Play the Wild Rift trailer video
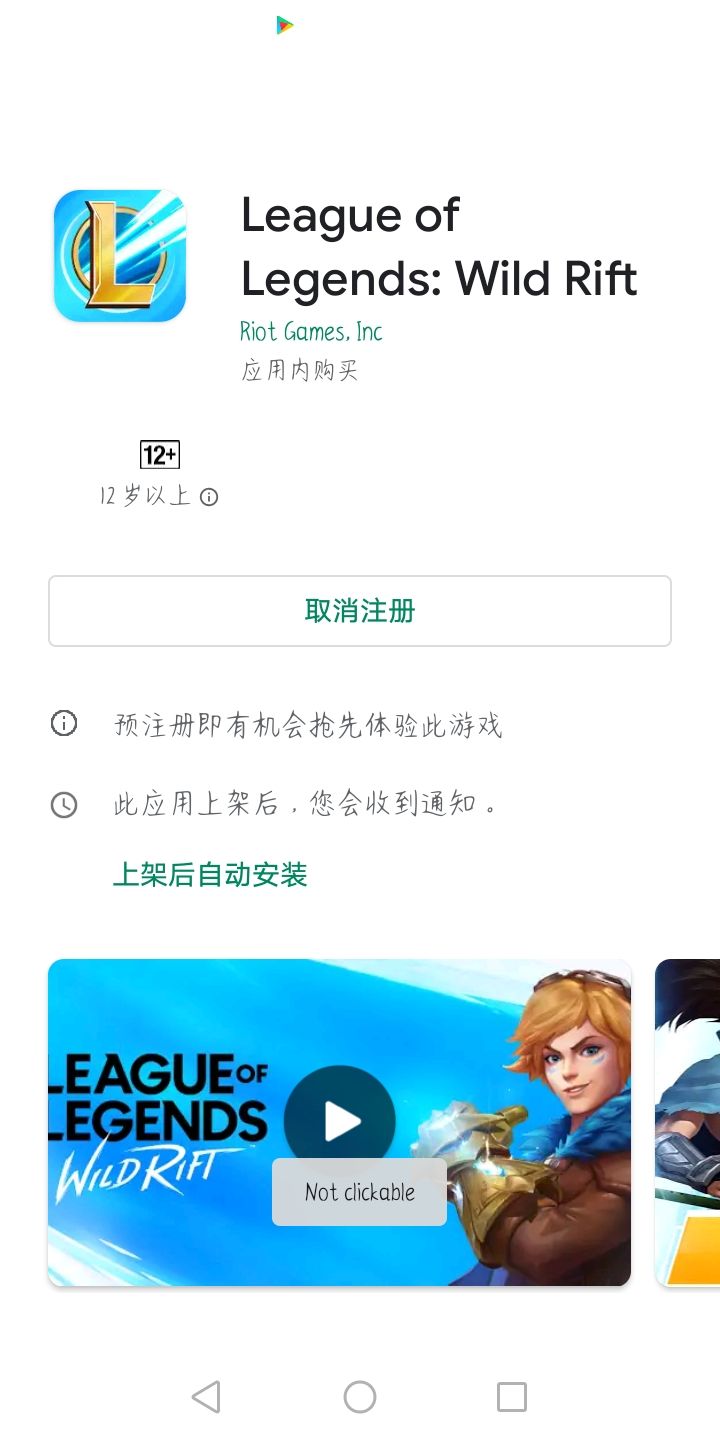 tap(340, 1122)
